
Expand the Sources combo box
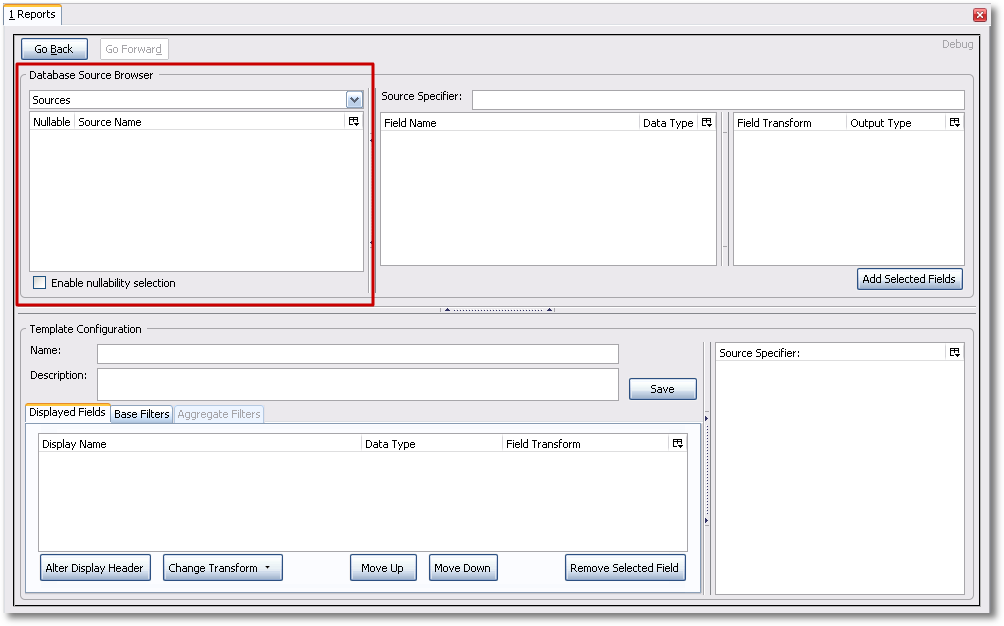(x=354, y=100)
